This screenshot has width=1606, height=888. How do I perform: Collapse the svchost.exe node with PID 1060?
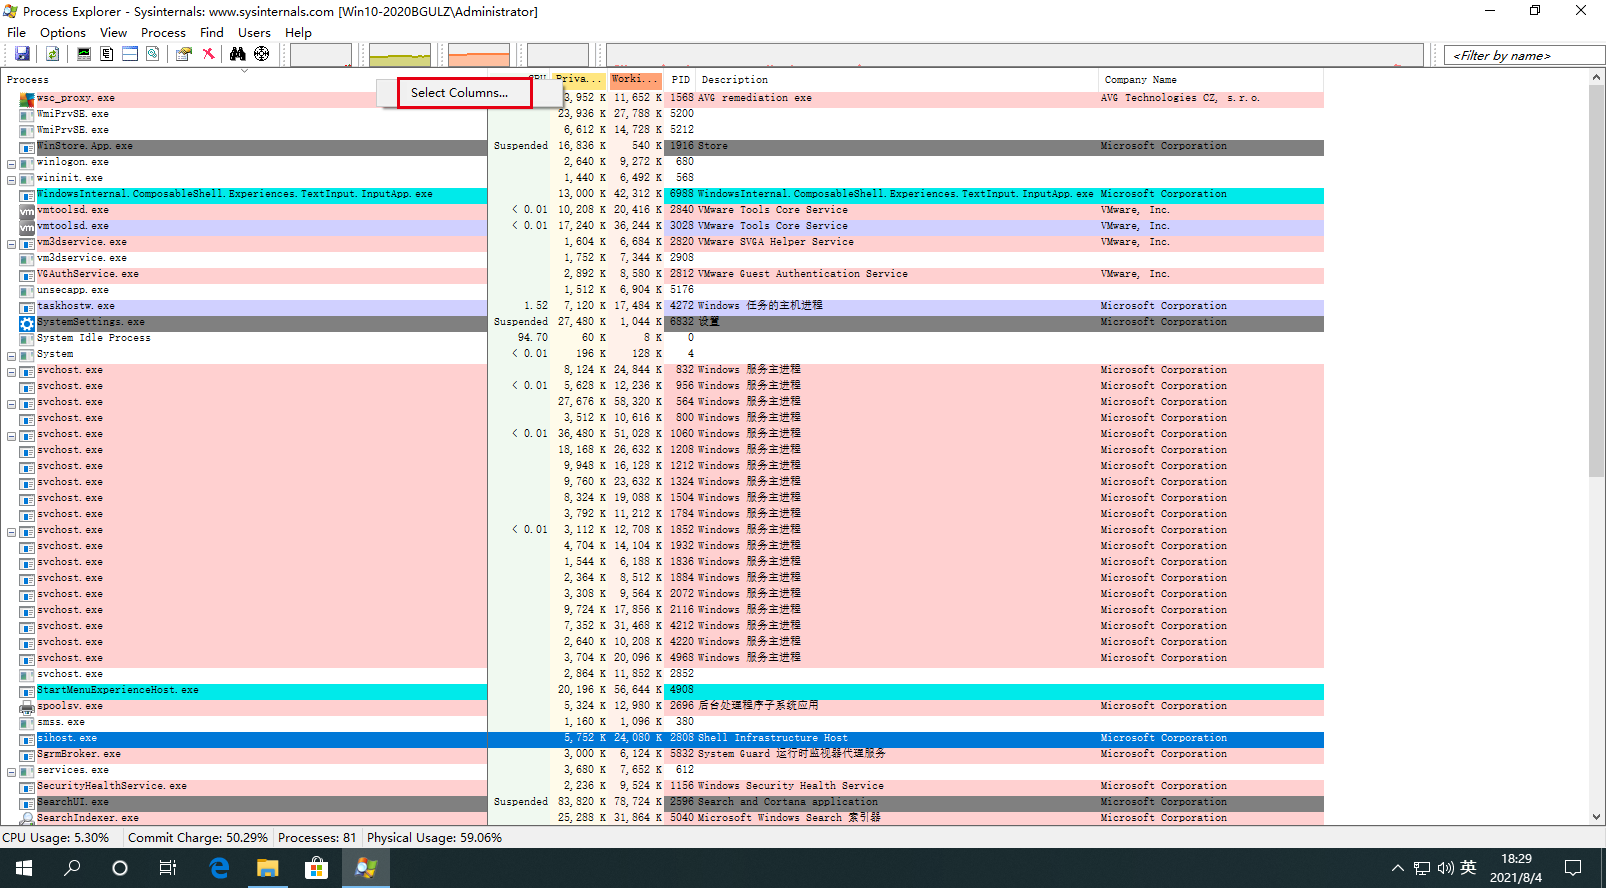click(12, 435)
